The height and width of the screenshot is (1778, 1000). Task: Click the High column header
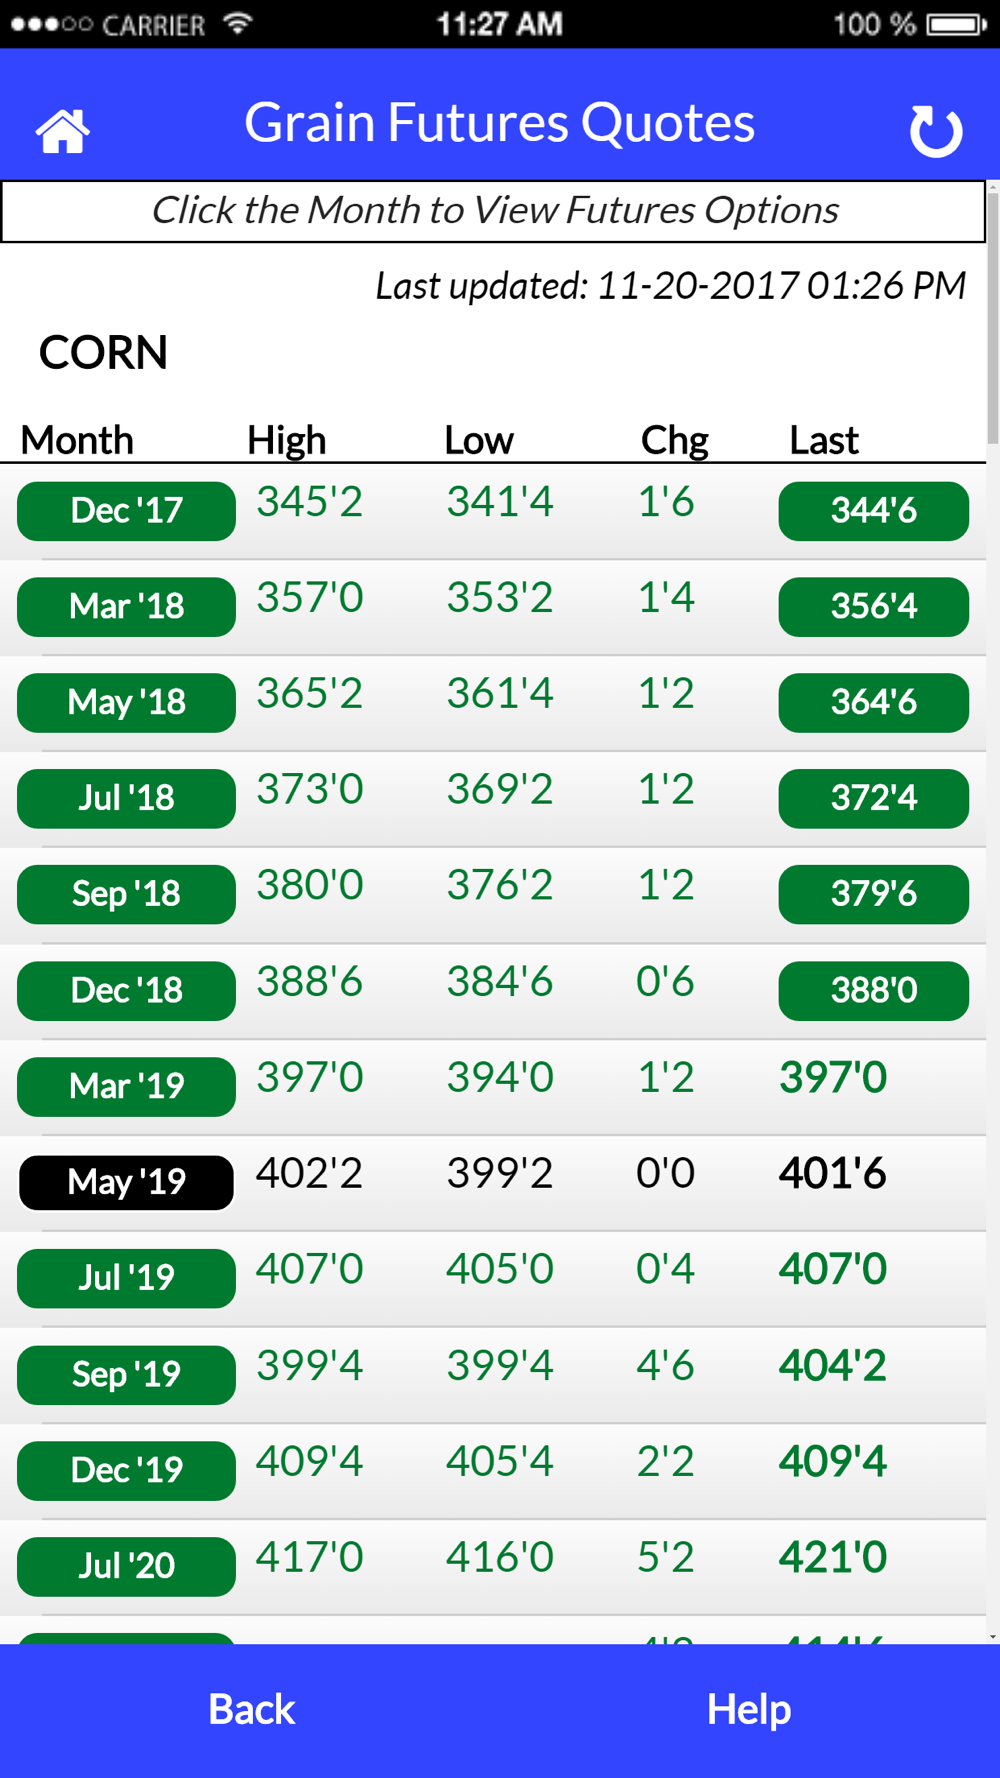click(x=286, y=440)
